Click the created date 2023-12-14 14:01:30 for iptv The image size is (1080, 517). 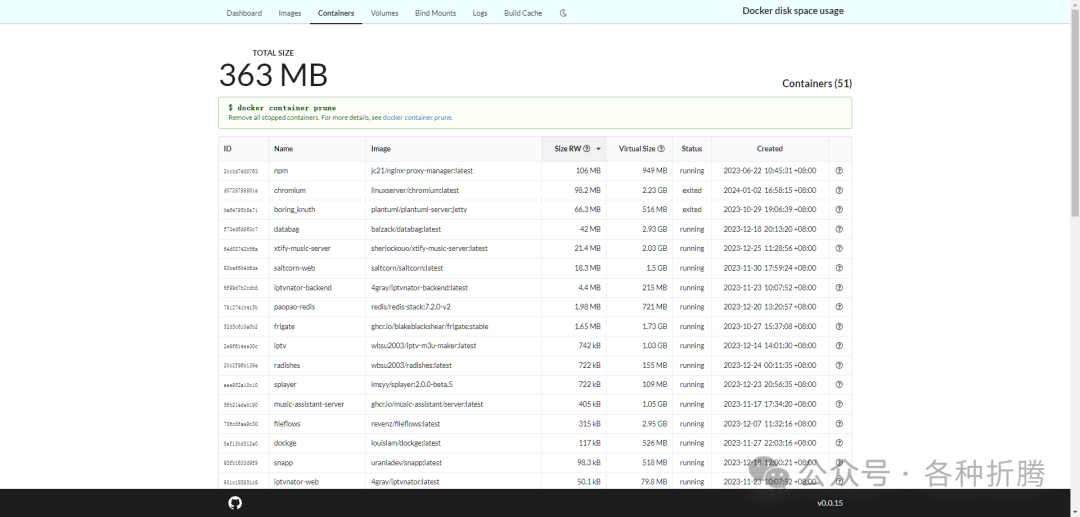click(770, 346)
